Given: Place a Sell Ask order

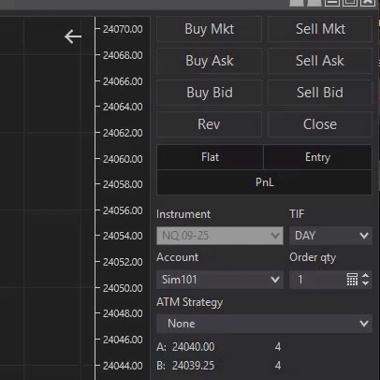Looking at the screenshot, I should pos(320,61).
